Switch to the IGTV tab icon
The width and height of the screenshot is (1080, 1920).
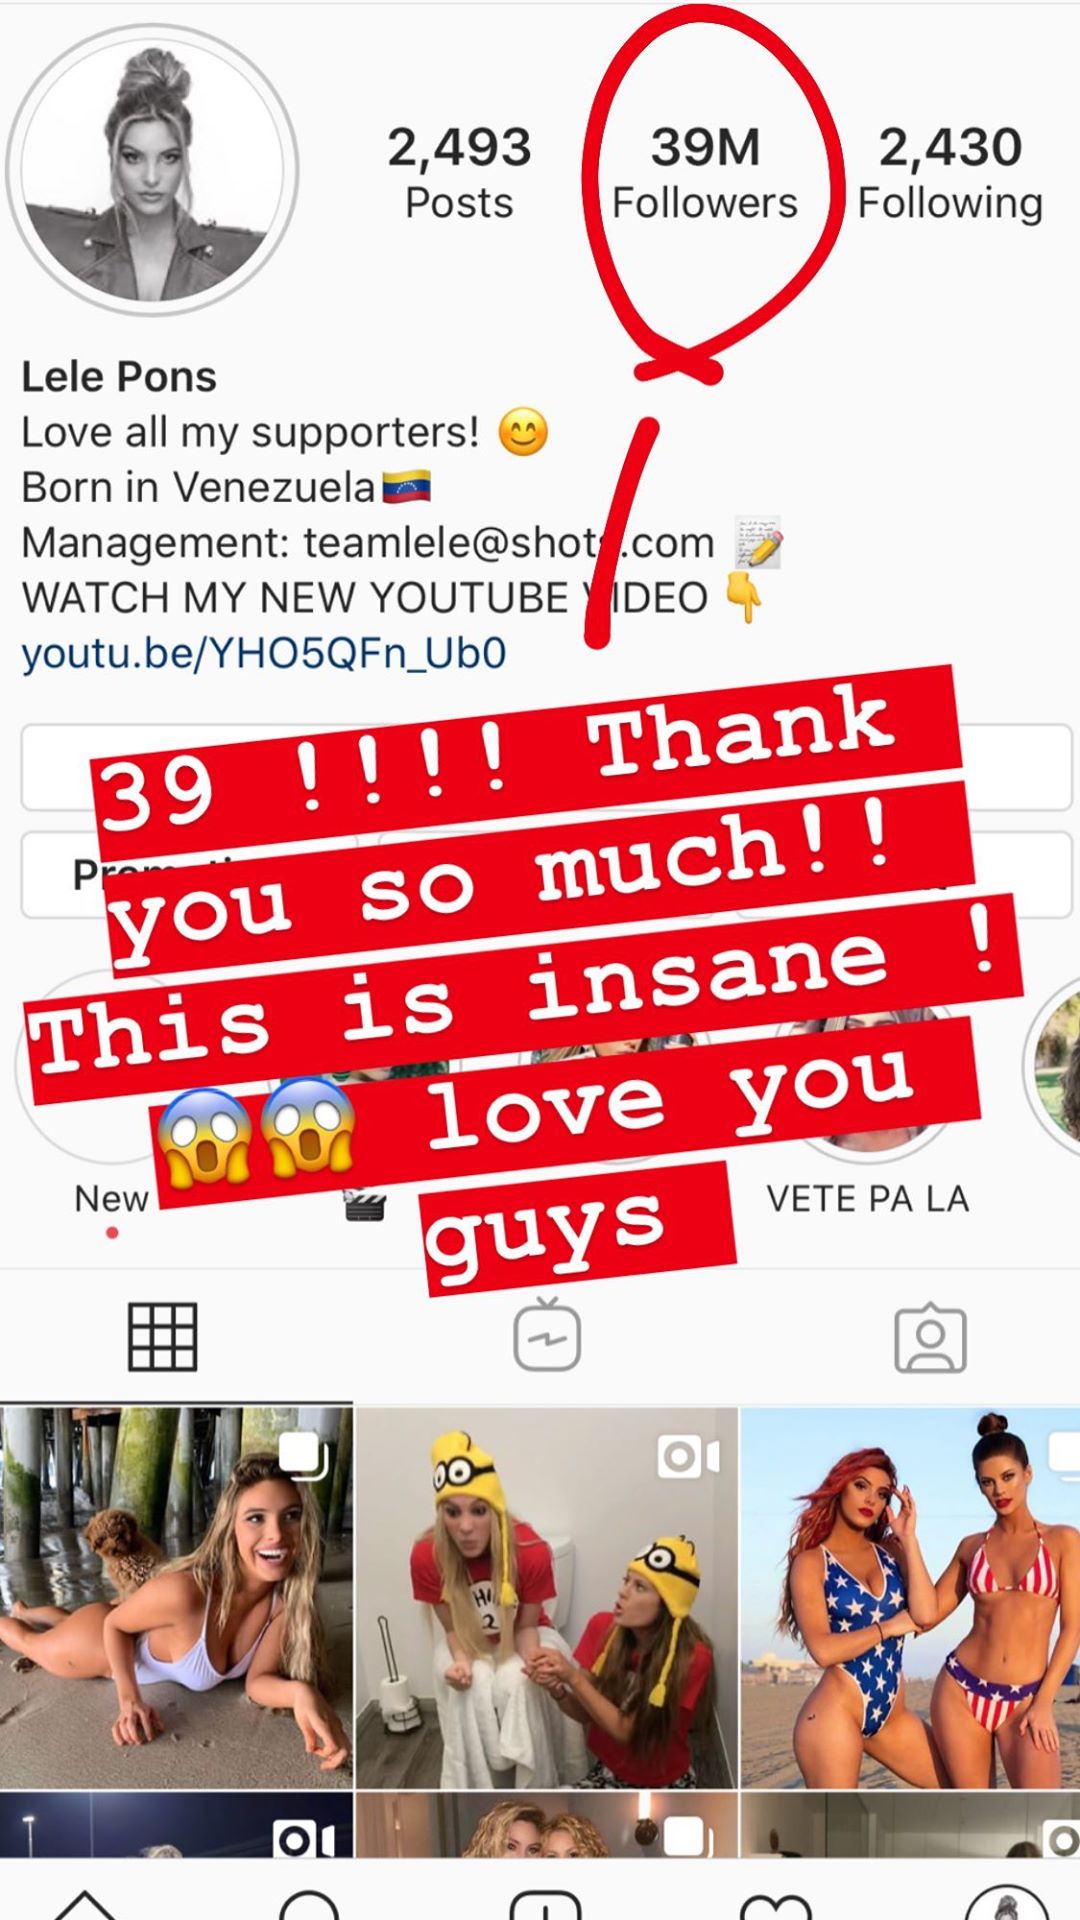pyautogui.click(x=547, y=1334)
